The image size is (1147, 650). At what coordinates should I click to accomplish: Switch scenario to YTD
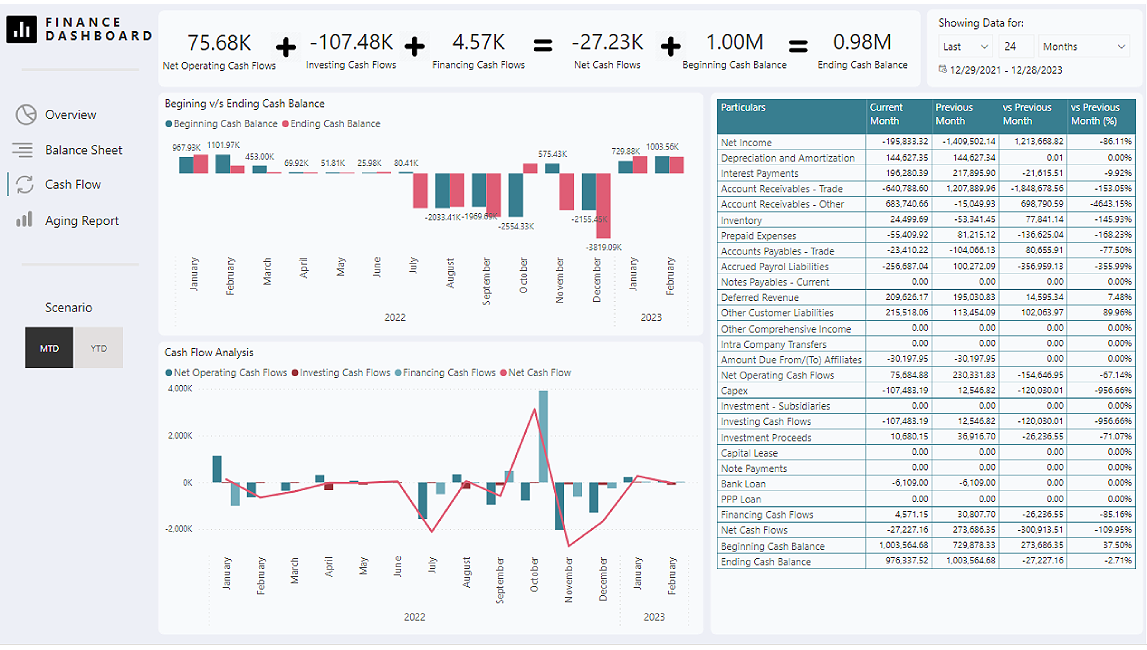tap(99, 348)
